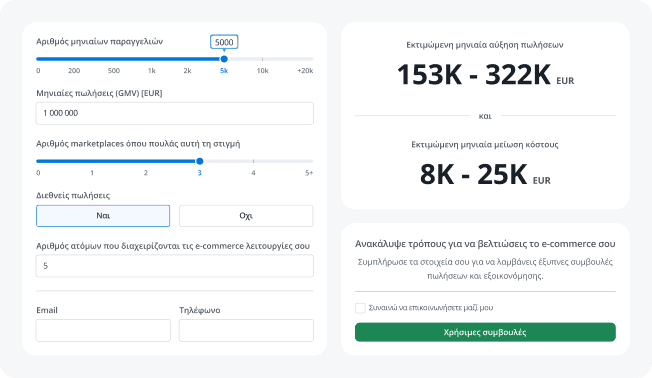Set monthly orders slider to 1k mark
The height and width of the screenshot is (378, 652).
click(152, 59)
